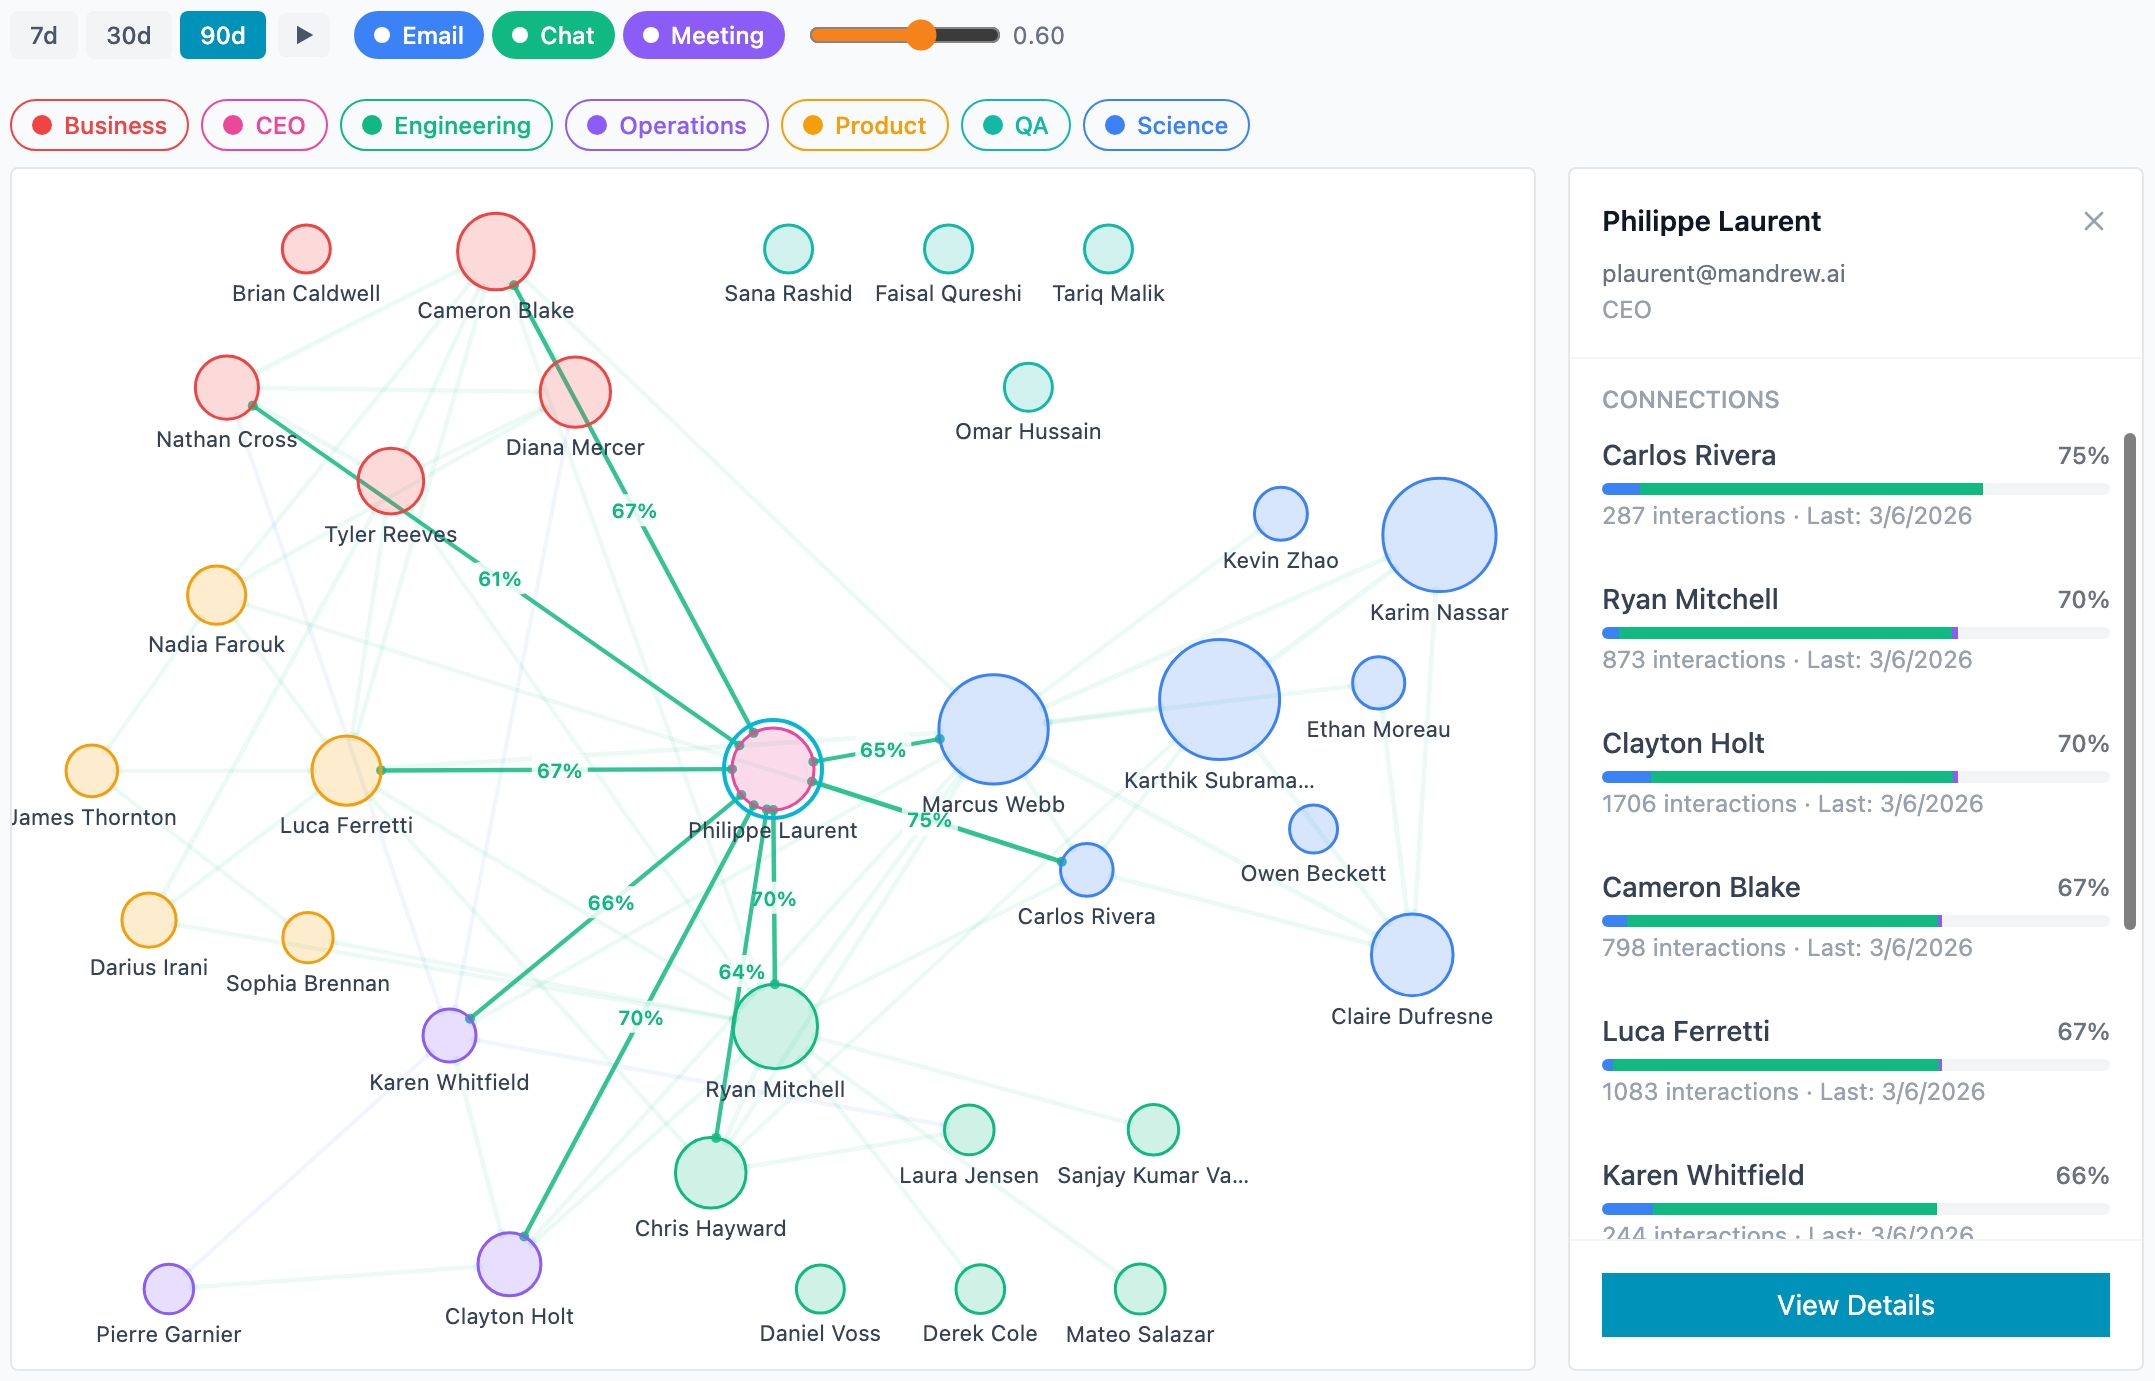Toggle the Email interaction filter
Image resolution: width=2155 pixels, height=1381 pixels.
pyautogui.click(x=418, y=35)
